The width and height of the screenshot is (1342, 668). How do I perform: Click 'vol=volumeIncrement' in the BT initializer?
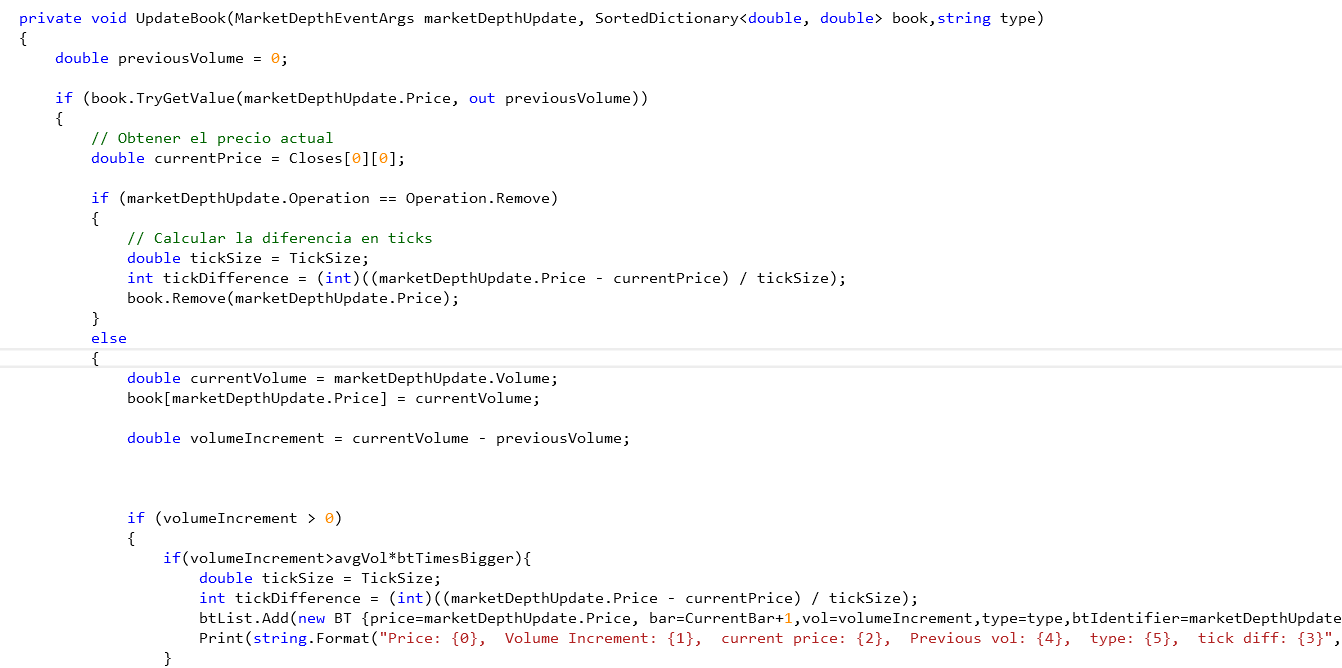(x=887, y=618)
